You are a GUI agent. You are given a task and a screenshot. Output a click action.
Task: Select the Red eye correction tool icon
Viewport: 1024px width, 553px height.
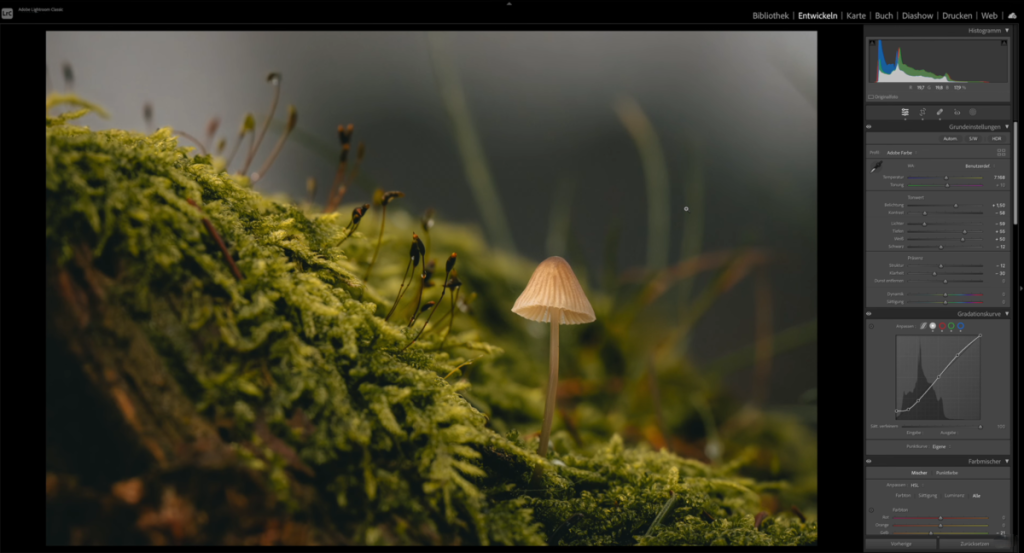pyautogui.click(x=957, y=112)
